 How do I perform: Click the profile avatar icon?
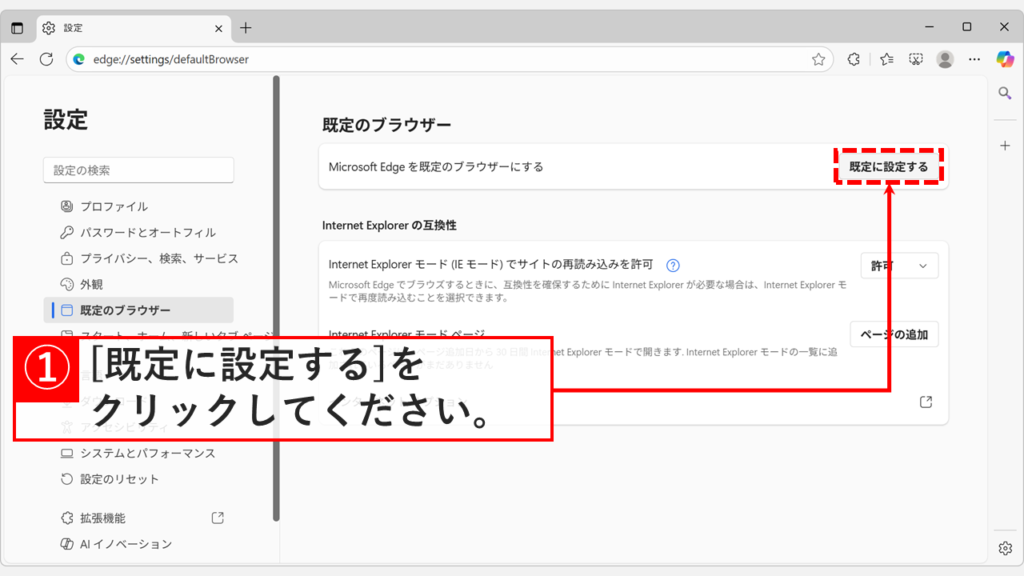(945, 59)
